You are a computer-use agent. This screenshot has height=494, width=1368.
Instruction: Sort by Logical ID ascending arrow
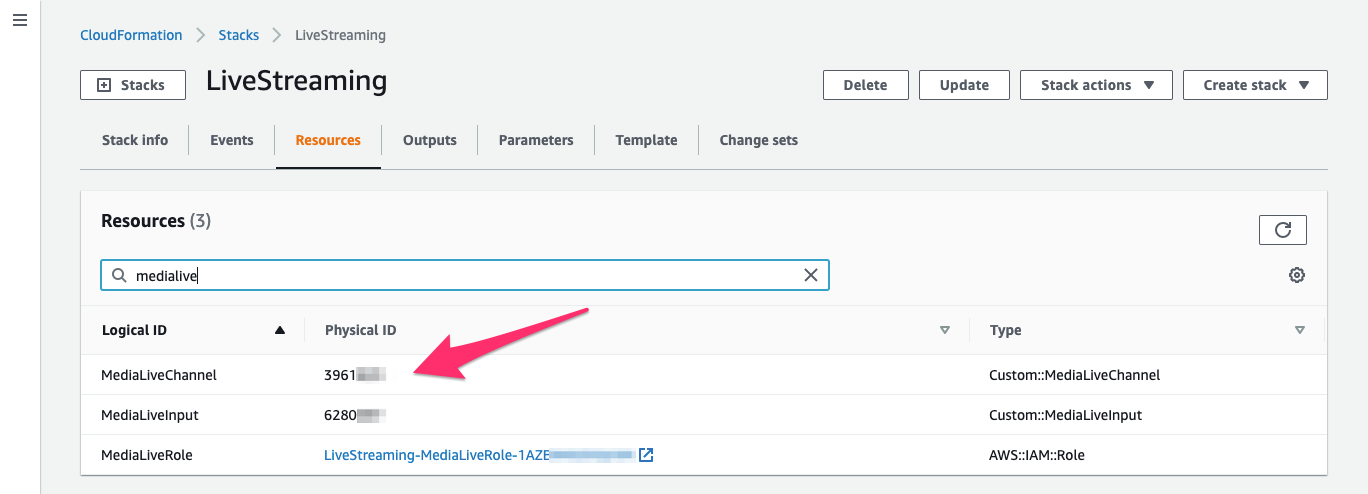coord(280,330)
